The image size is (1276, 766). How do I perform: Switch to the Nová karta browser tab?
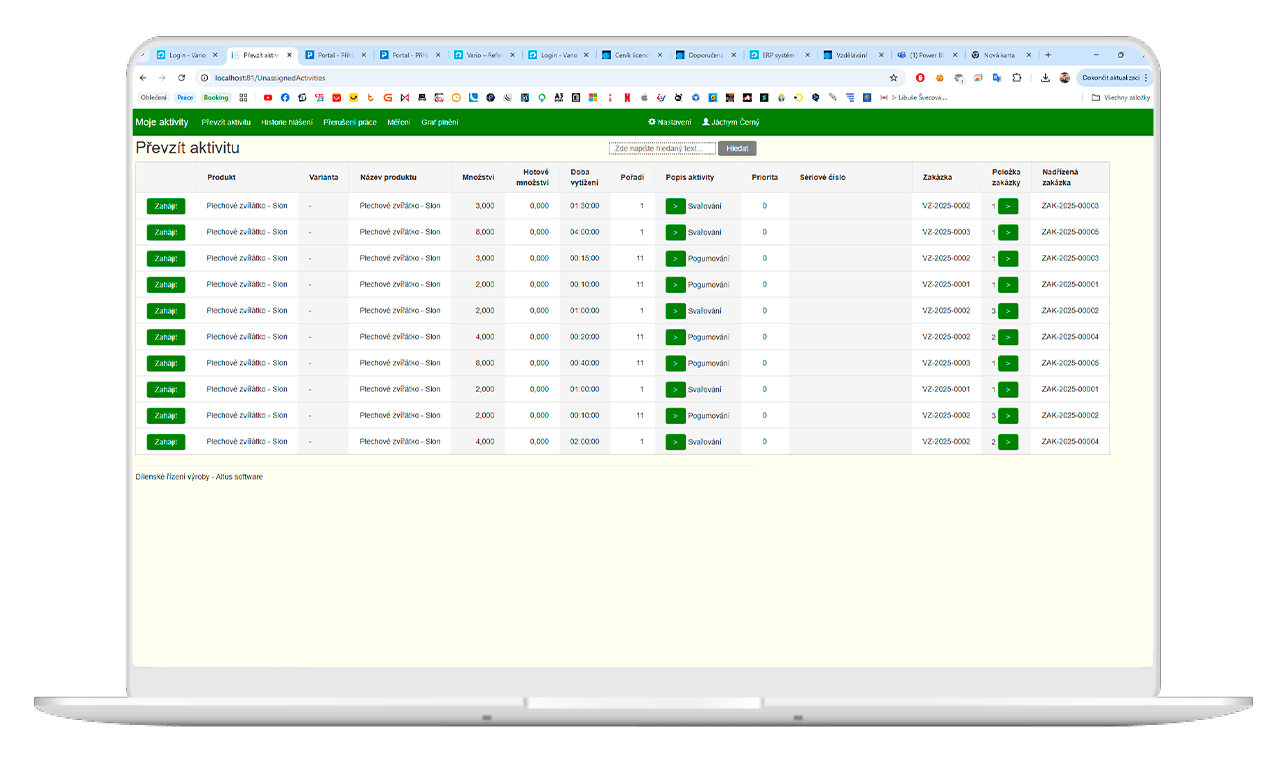coord(1002,55)
